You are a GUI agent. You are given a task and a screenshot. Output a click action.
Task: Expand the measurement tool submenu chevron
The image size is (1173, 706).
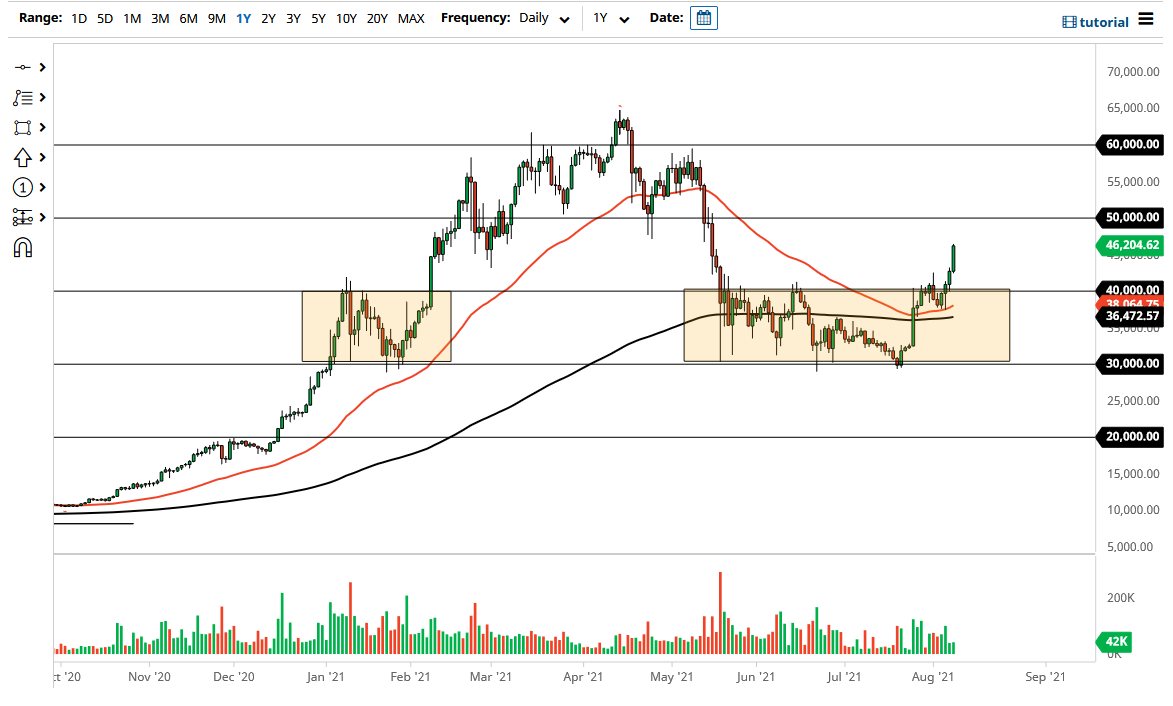tap(43, 217)
